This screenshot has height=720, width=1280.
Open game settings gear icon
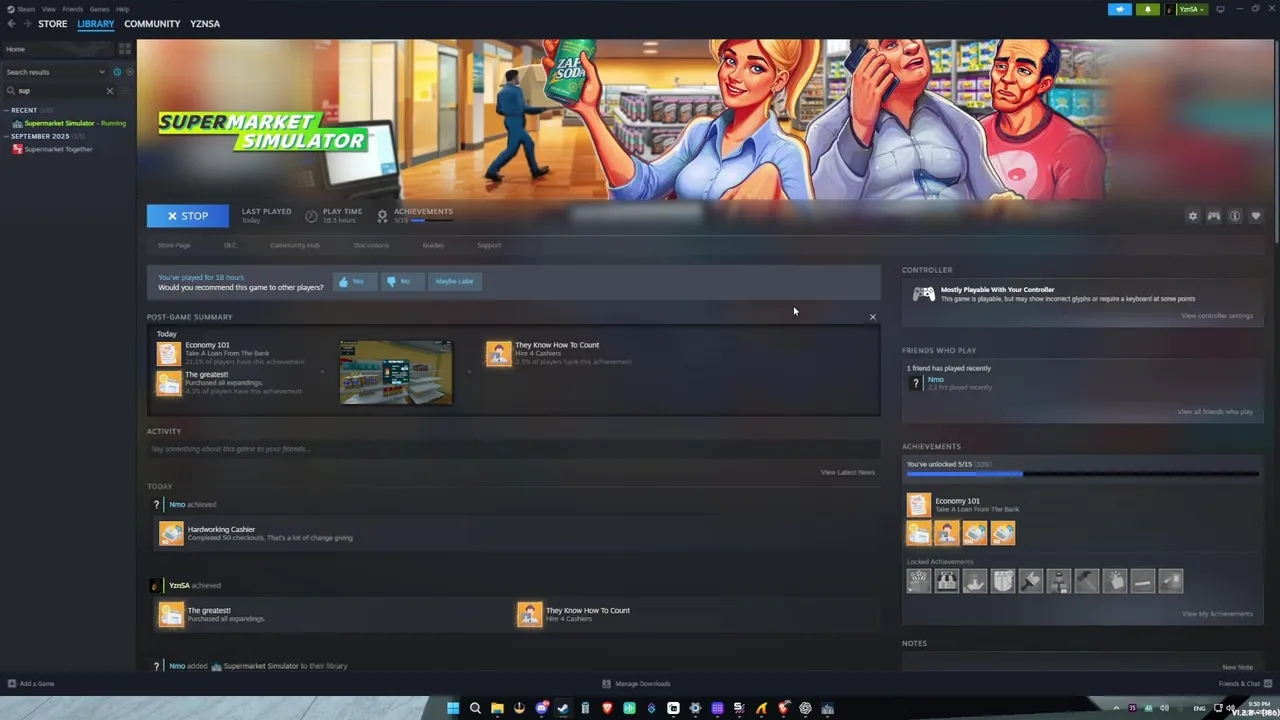[x=1192, y=216]
